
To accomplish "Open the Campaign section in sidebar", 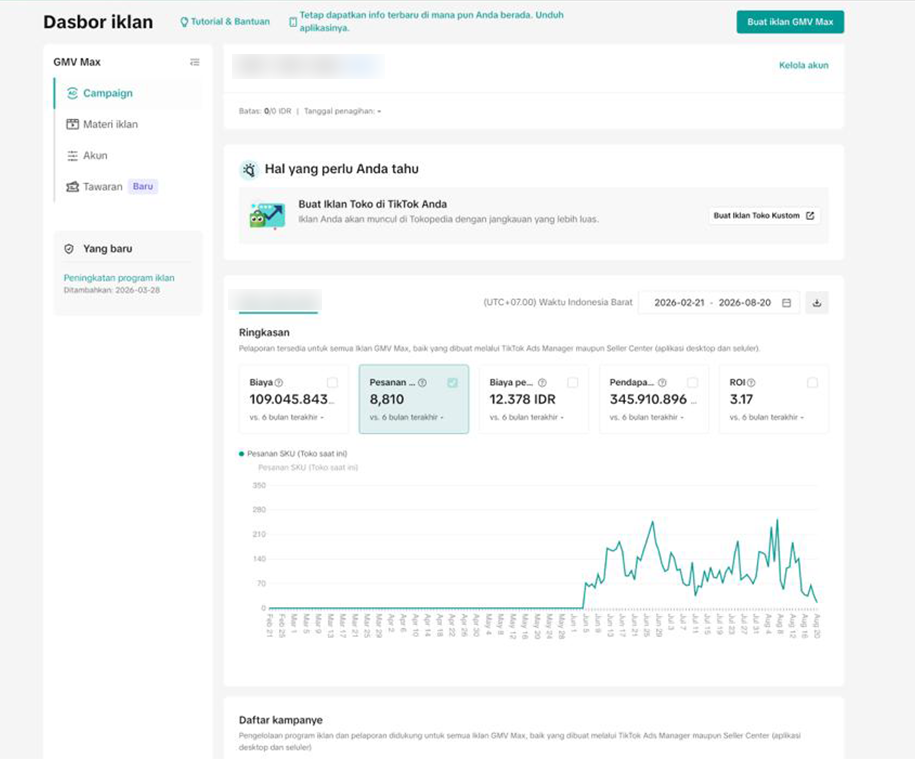I will [x=128, y=93].
